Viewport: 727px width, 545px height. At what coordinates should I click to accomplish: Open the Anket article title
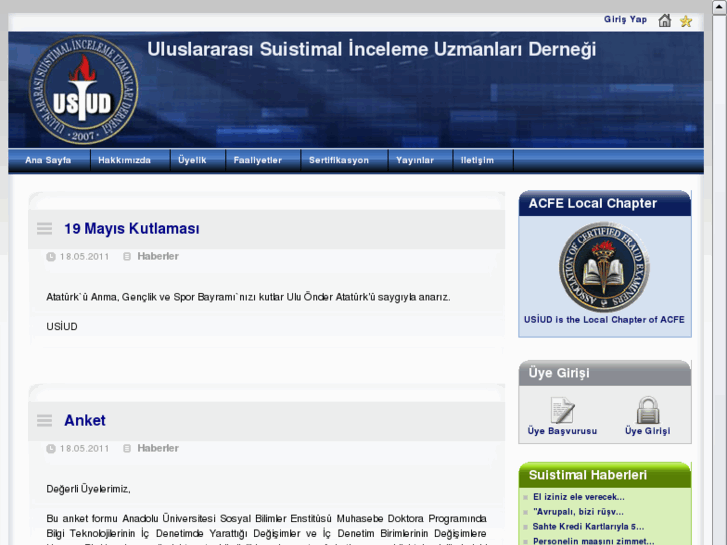[85, 421]
